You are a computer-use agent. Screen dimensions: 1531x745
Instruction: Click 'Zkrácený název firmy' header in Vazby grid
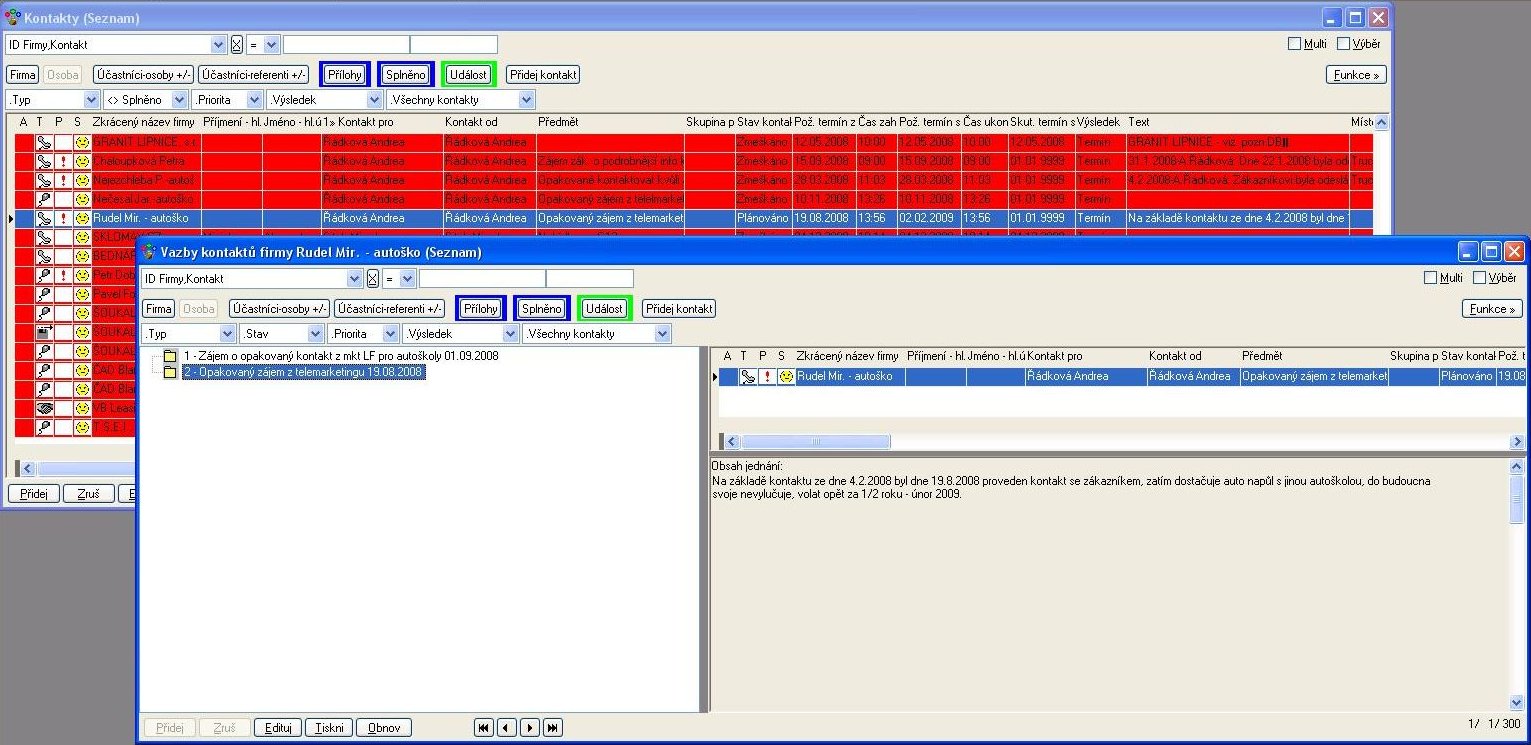847,356
